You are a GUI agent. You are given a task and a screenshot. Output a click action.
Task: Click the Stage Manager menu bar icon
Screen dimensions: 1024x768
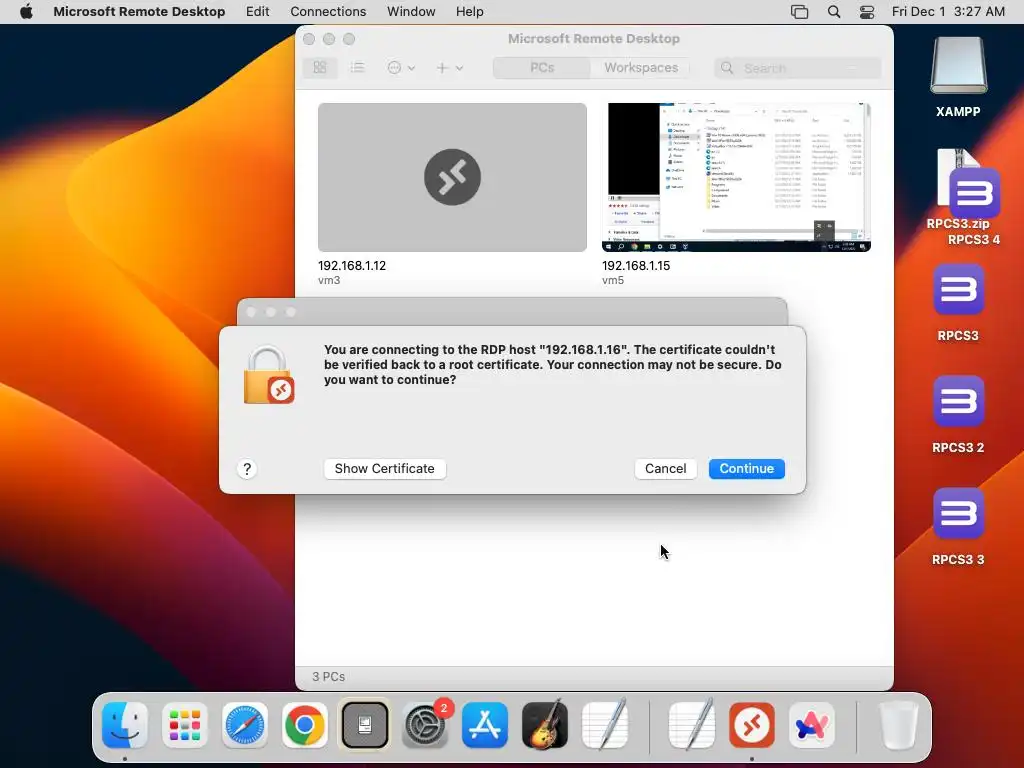[799, 12]
